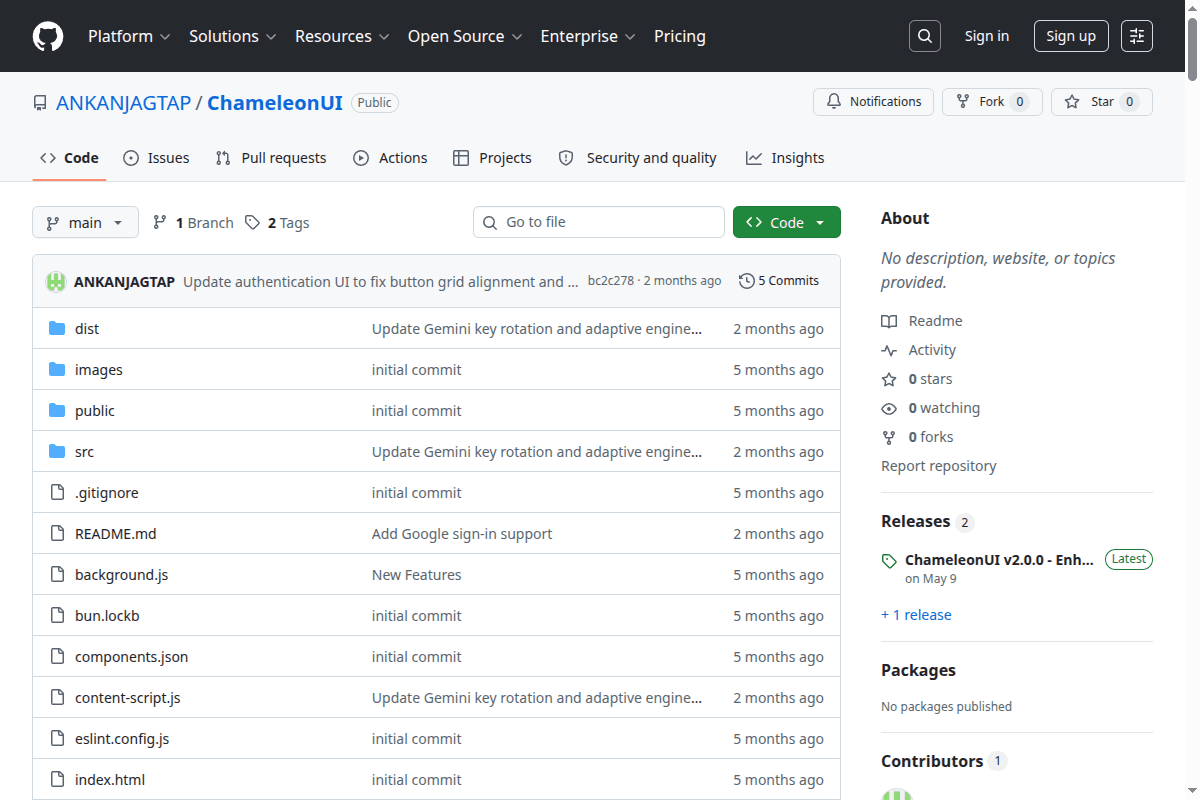Click the Sign up button
The height and width of the screenshot is (800, 1200).
(x=1071, y=36)
